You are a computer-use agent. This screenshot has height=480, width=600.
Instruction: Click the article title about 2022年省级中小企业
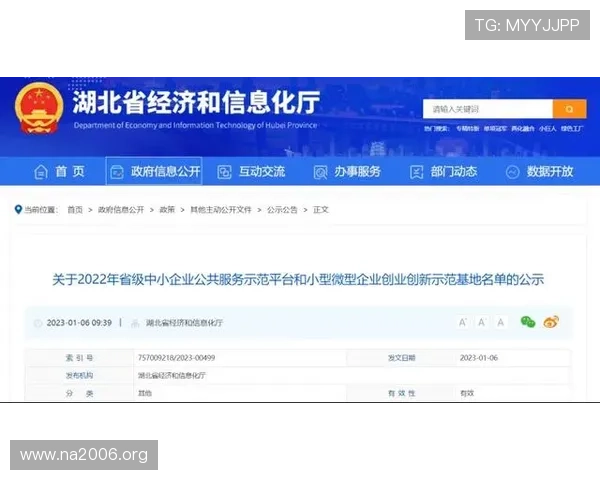(x=298, y=279)
